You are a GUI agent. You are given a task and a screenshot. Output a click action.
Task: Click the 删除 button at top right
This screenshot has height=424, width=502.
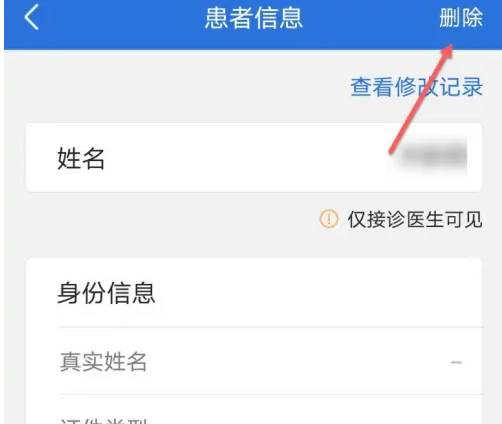[x=461, y=18]
